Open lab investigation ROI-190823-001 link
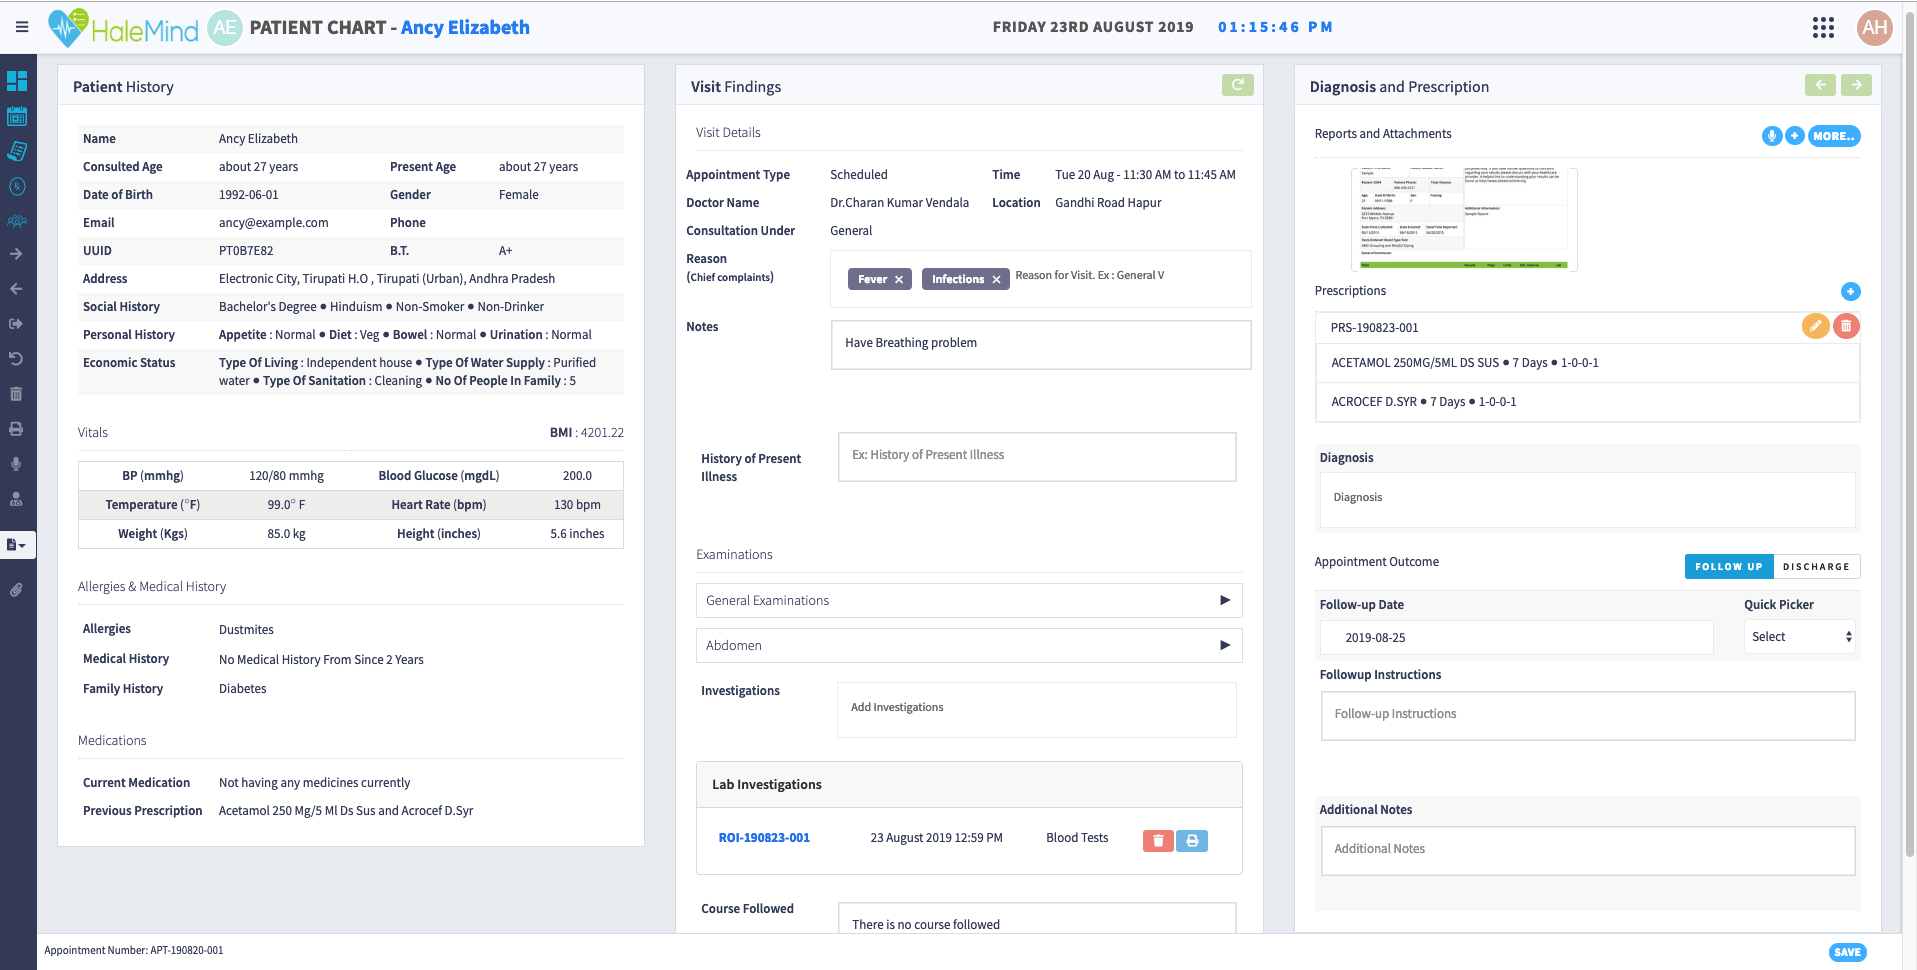 pos(764,838)
